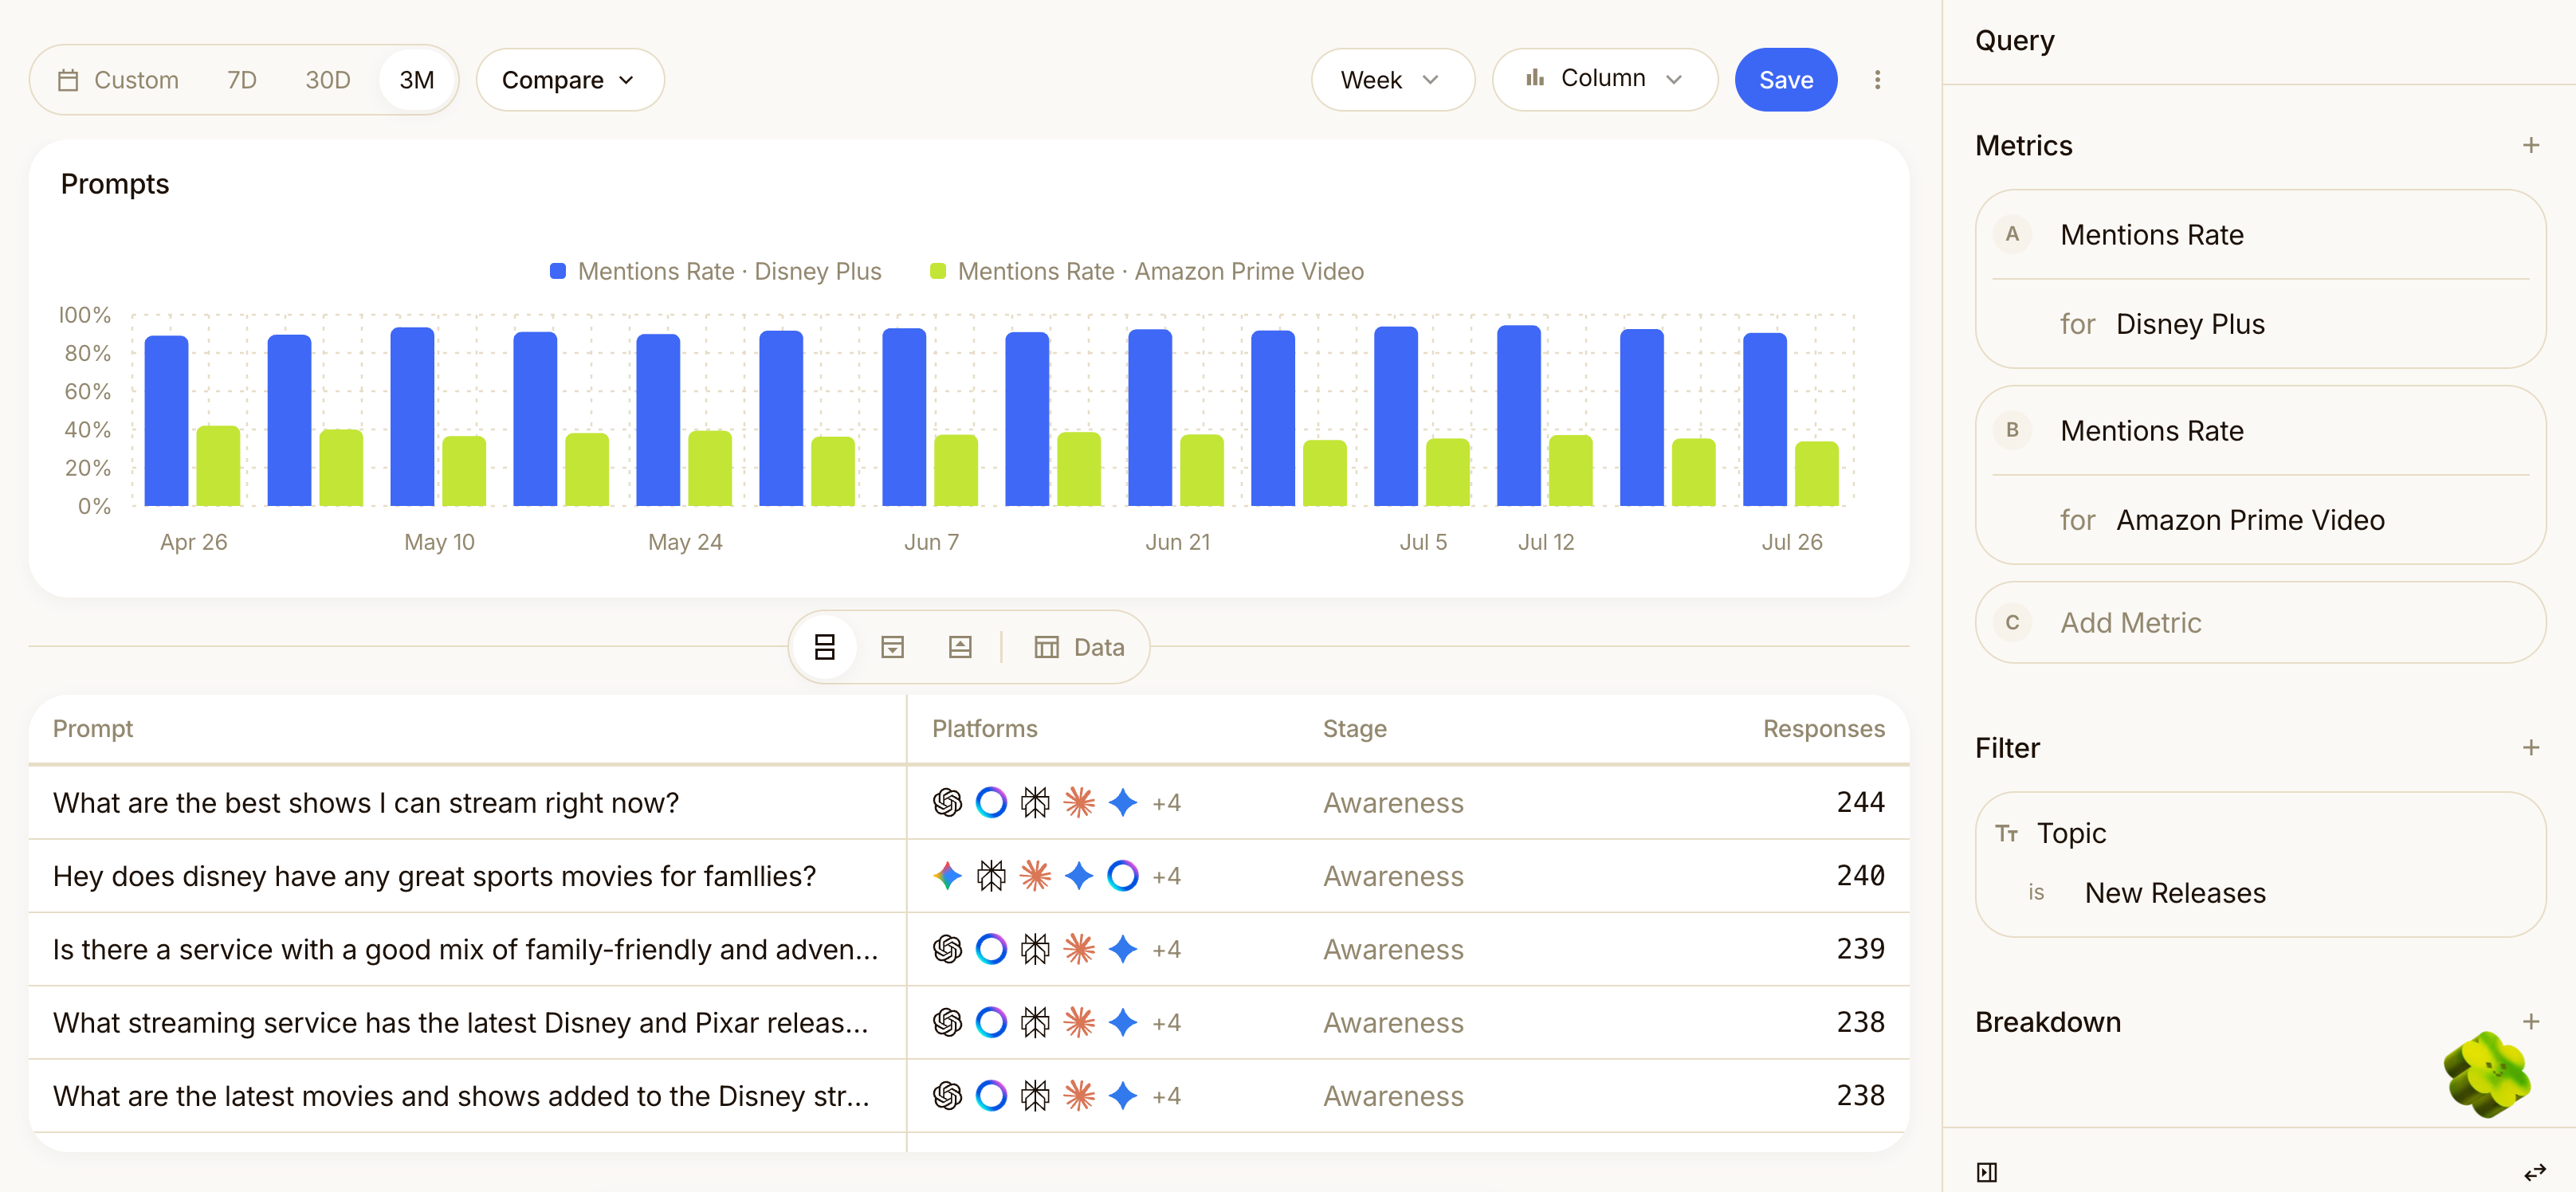The height and width of the screenshot is (1192, 2576).
Task: Click the blue sparkle Gemini icon in best shows row
Action: point(1123,803)
